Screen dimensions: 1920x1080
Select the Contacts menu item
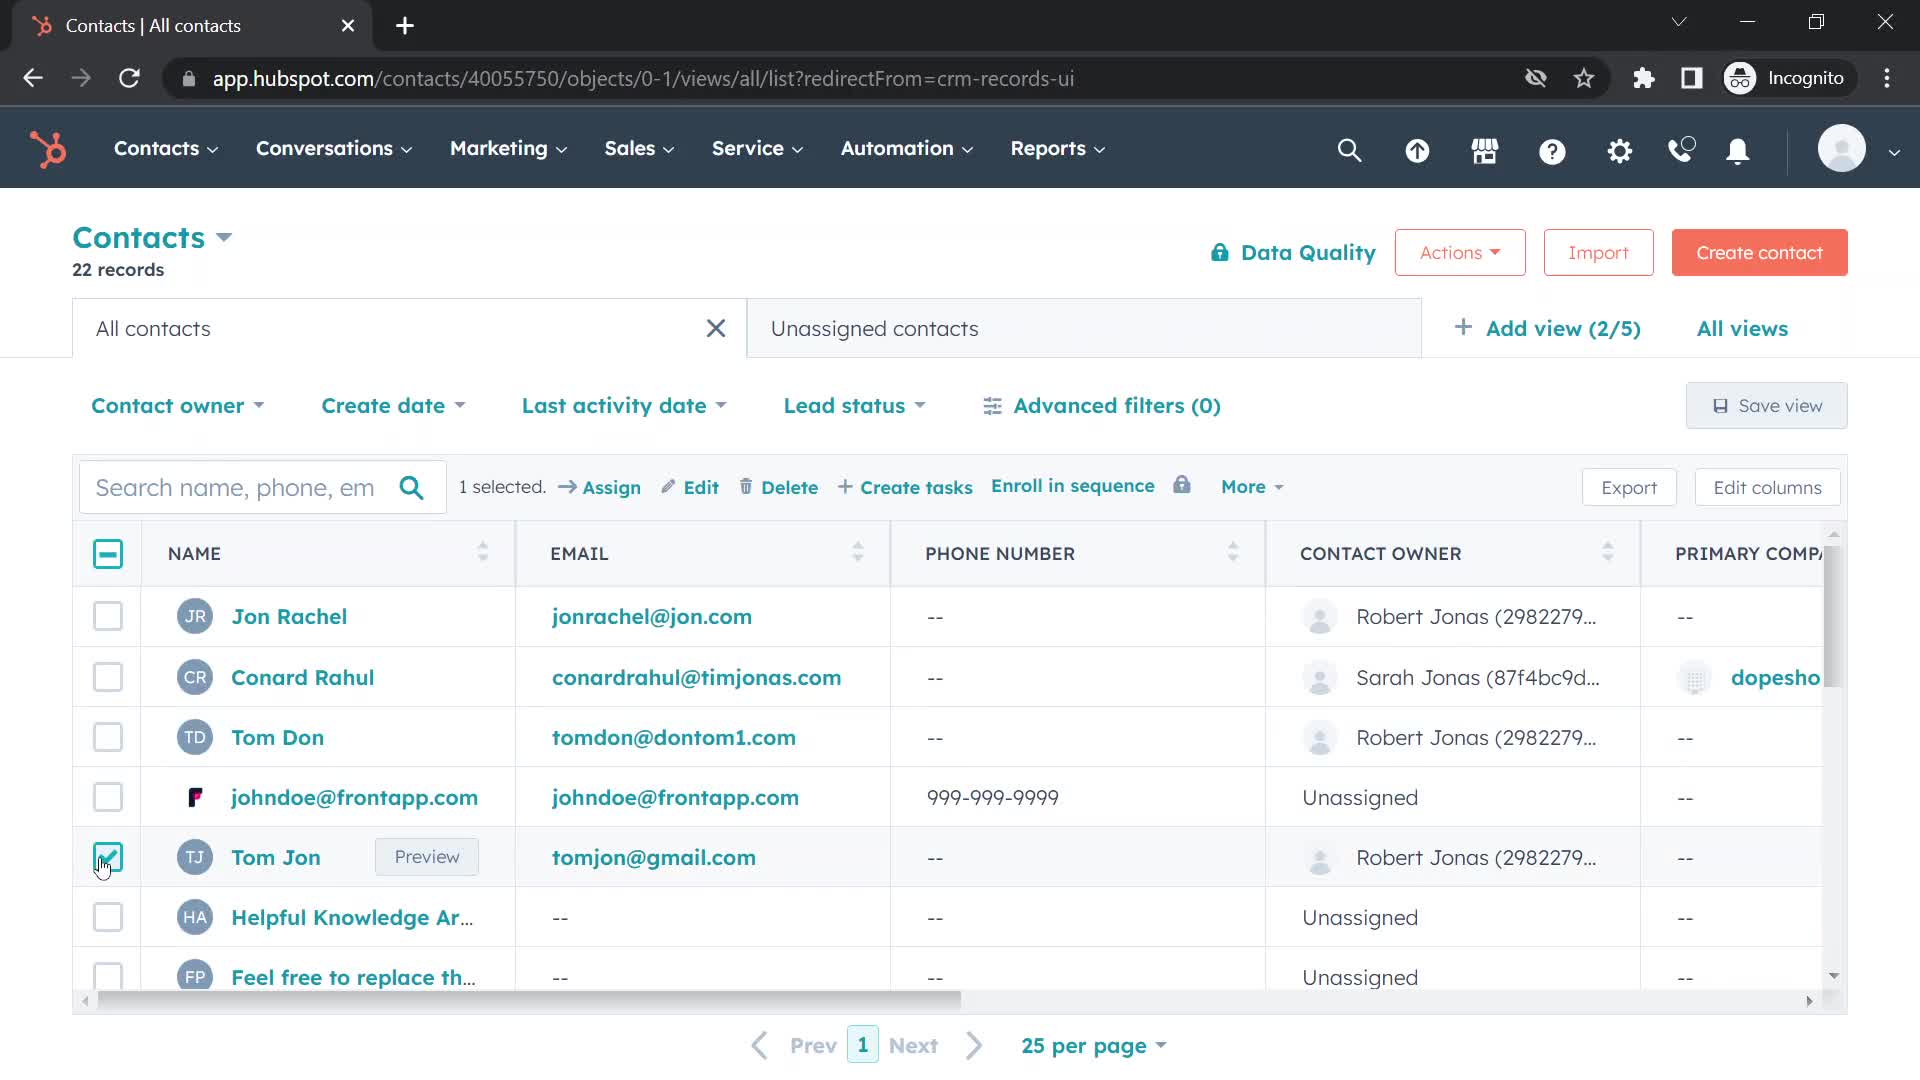156,148
